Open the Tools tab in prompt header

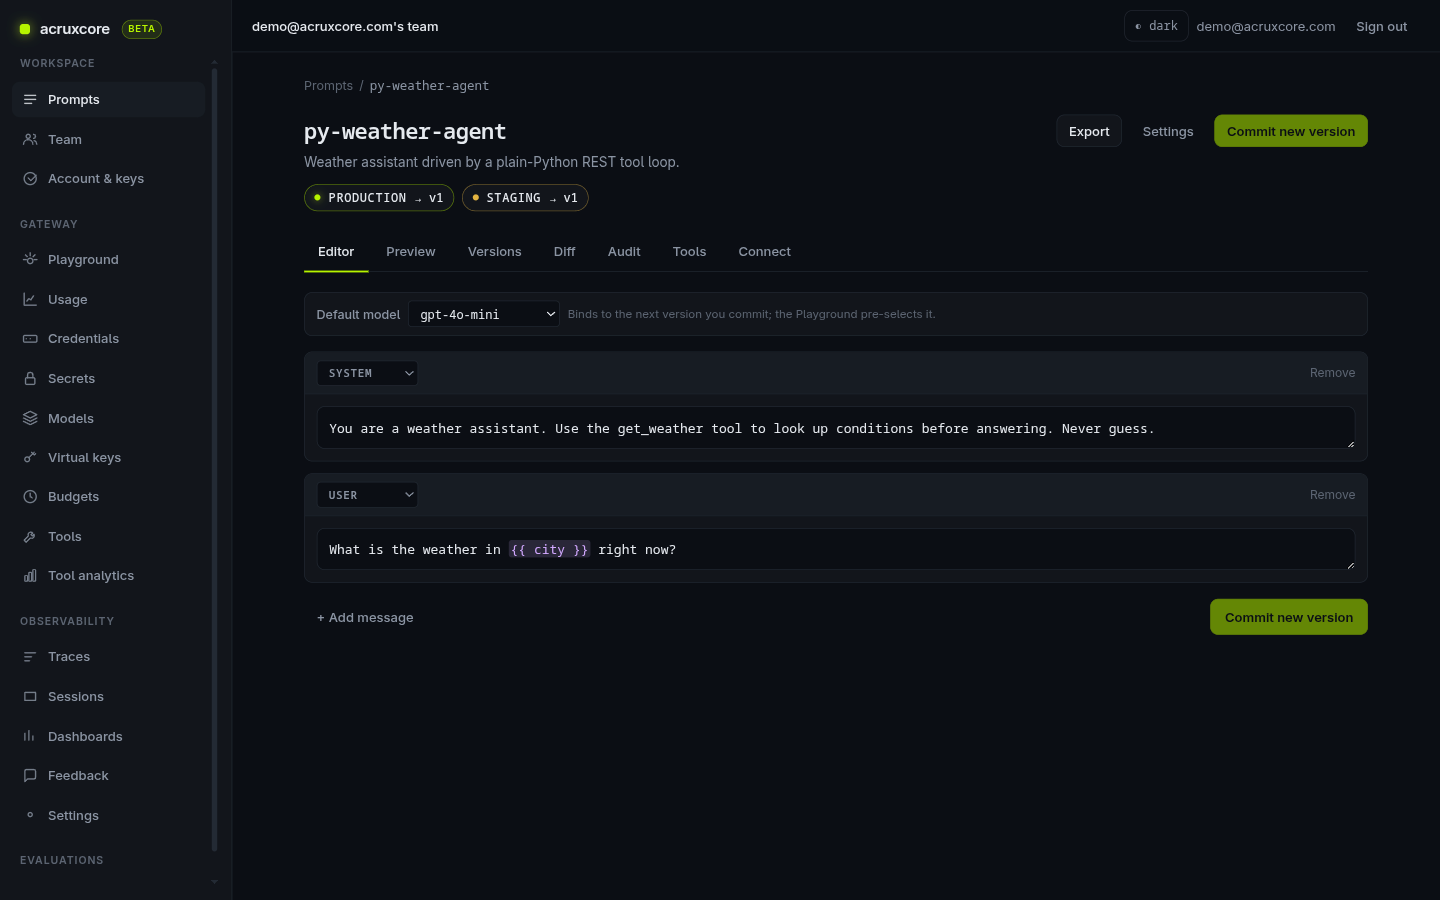[689, 252]
